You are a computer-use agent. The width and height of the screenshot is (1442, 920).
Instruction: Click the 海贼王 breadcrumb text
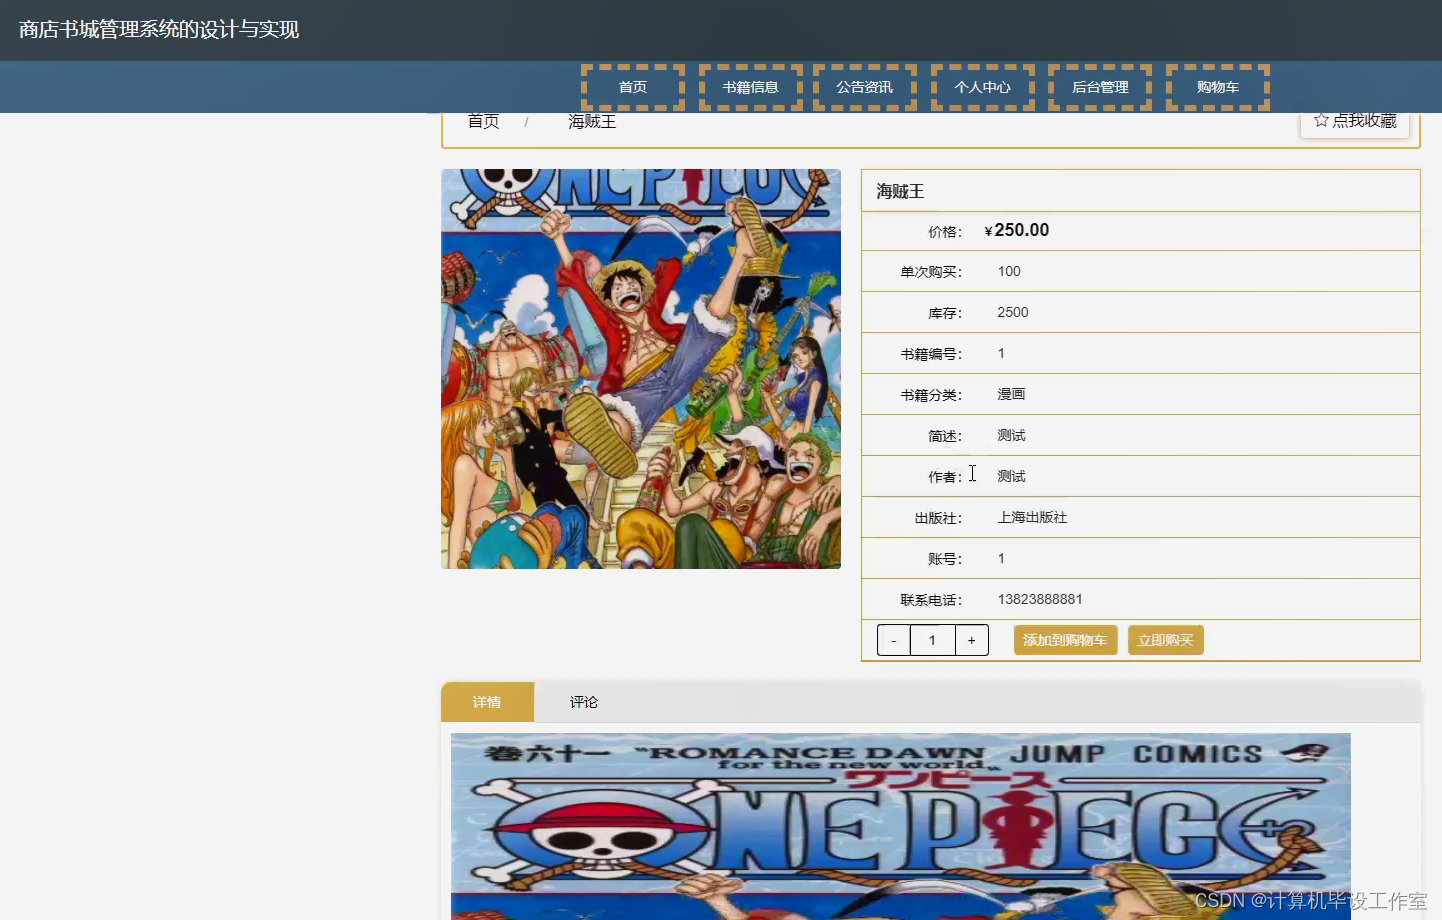tap(592, 121)
